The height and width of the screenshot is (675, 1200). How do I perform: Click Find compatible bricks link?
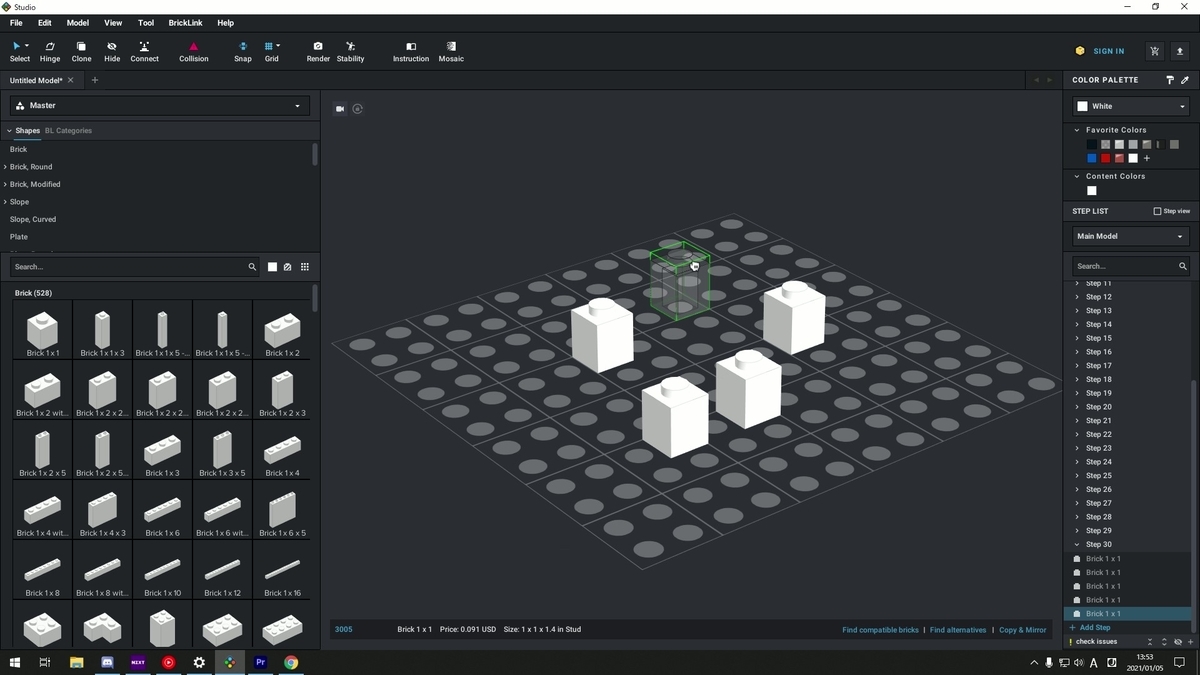tap(880, 630)
